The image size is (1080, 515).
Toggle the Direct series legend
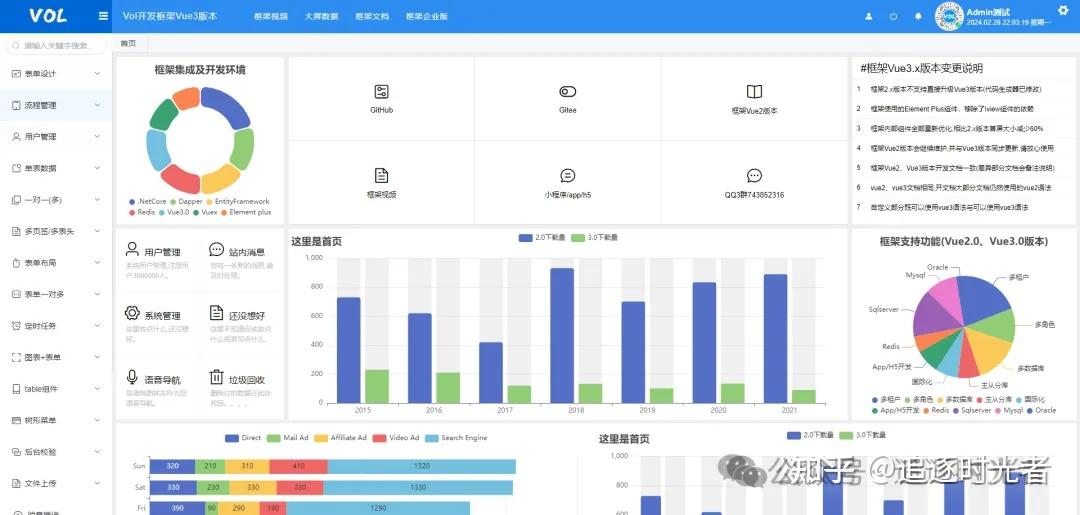(243, 438)
